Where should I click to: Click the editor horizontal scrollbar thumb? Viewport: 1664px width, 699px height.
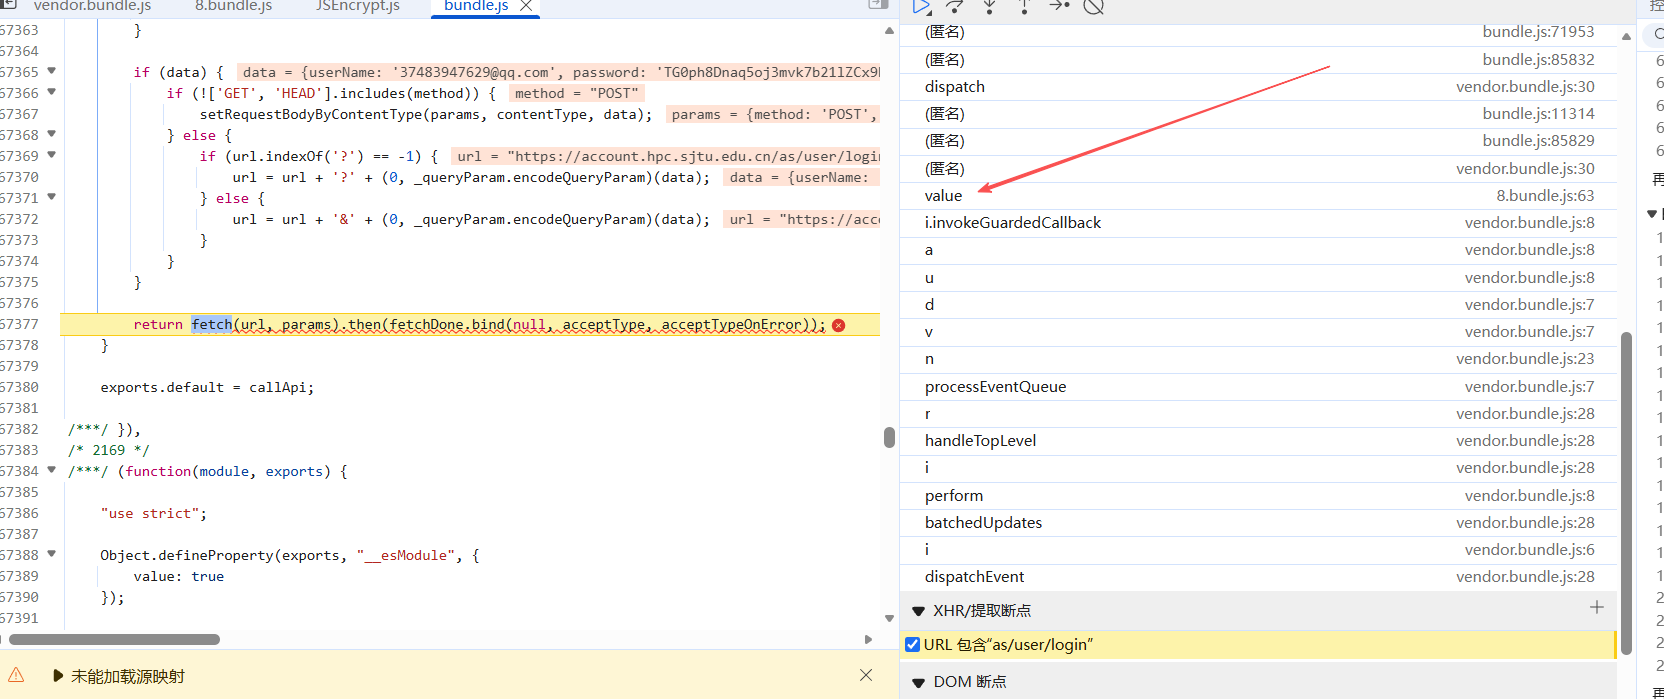pos(114,639)
